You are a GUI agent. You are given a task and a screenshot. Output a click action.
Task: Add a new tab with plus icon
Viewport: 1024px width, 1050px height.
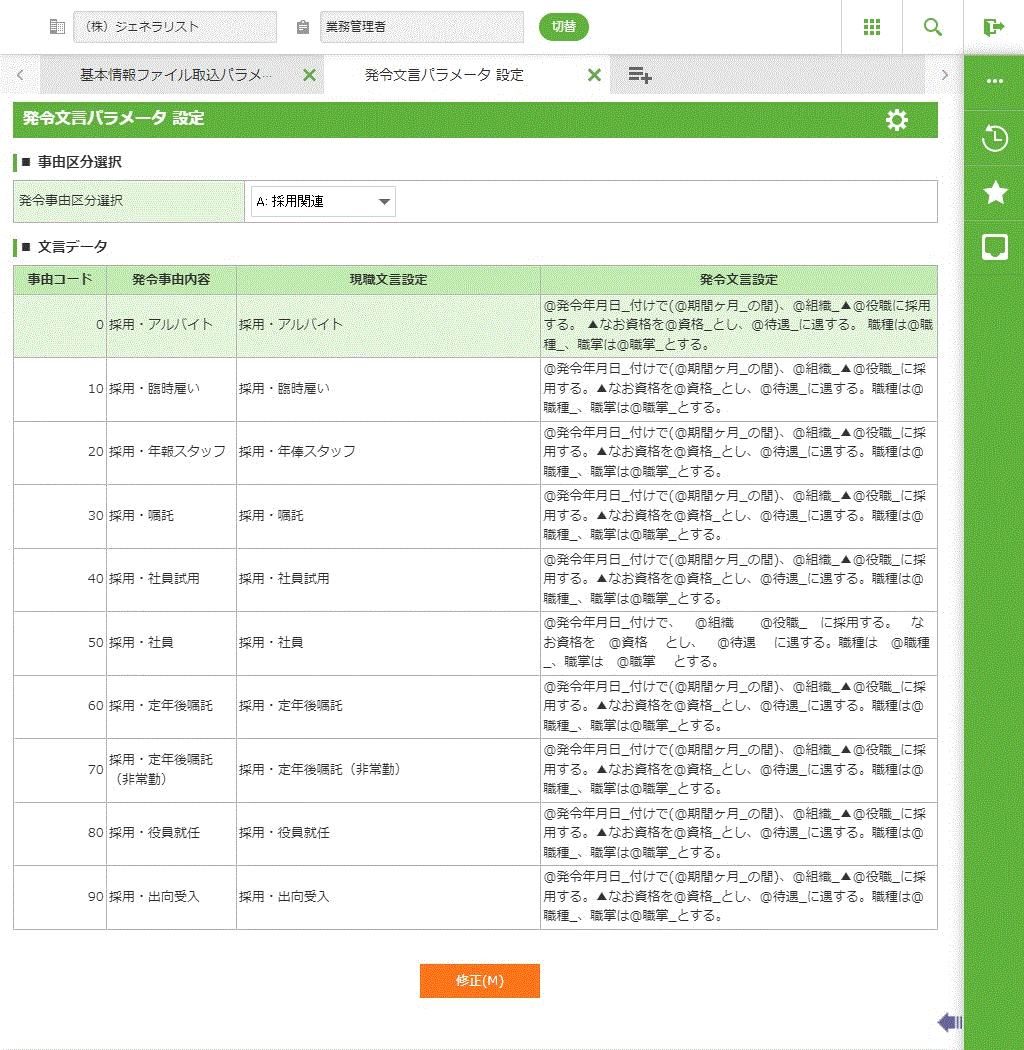pos(640,75)
